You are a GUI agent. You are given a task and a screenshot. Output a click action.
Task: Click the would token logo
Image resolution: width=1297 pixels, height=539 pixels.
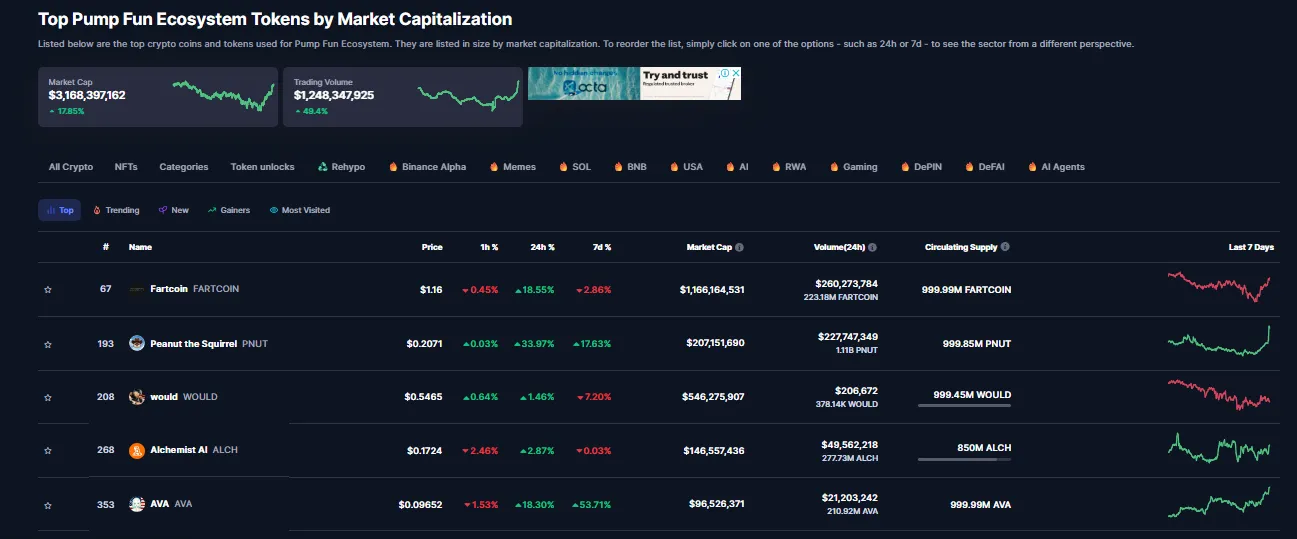click(x=137, y=397)
